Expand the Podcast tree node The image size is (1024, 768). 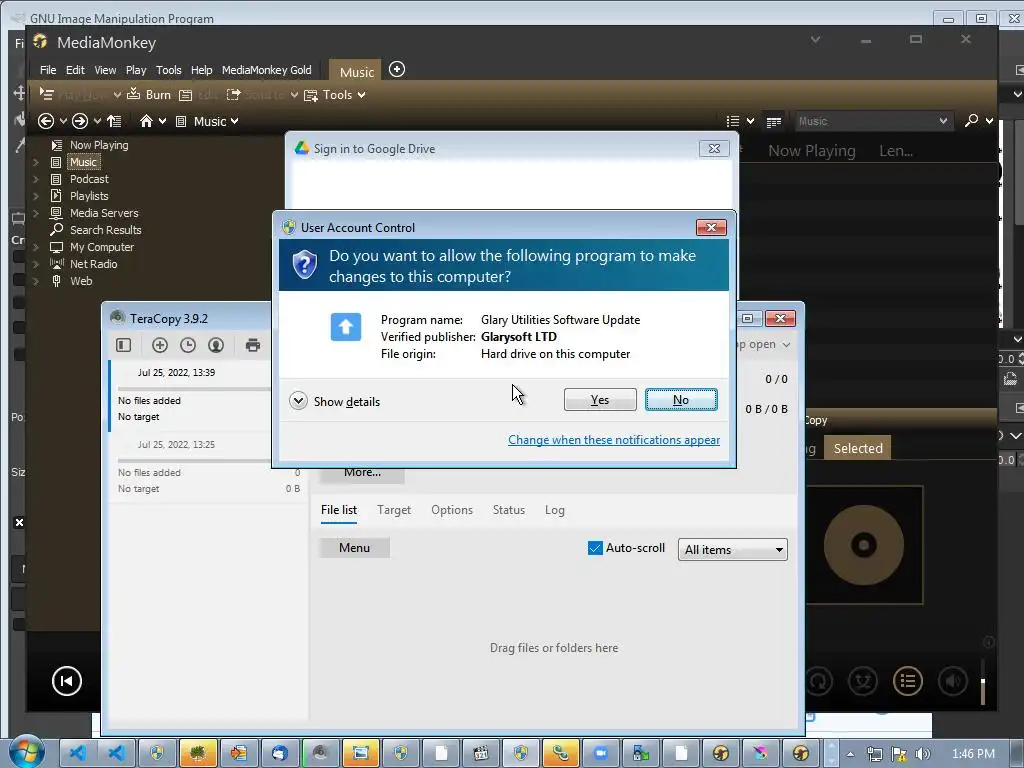tap(36, 180)
